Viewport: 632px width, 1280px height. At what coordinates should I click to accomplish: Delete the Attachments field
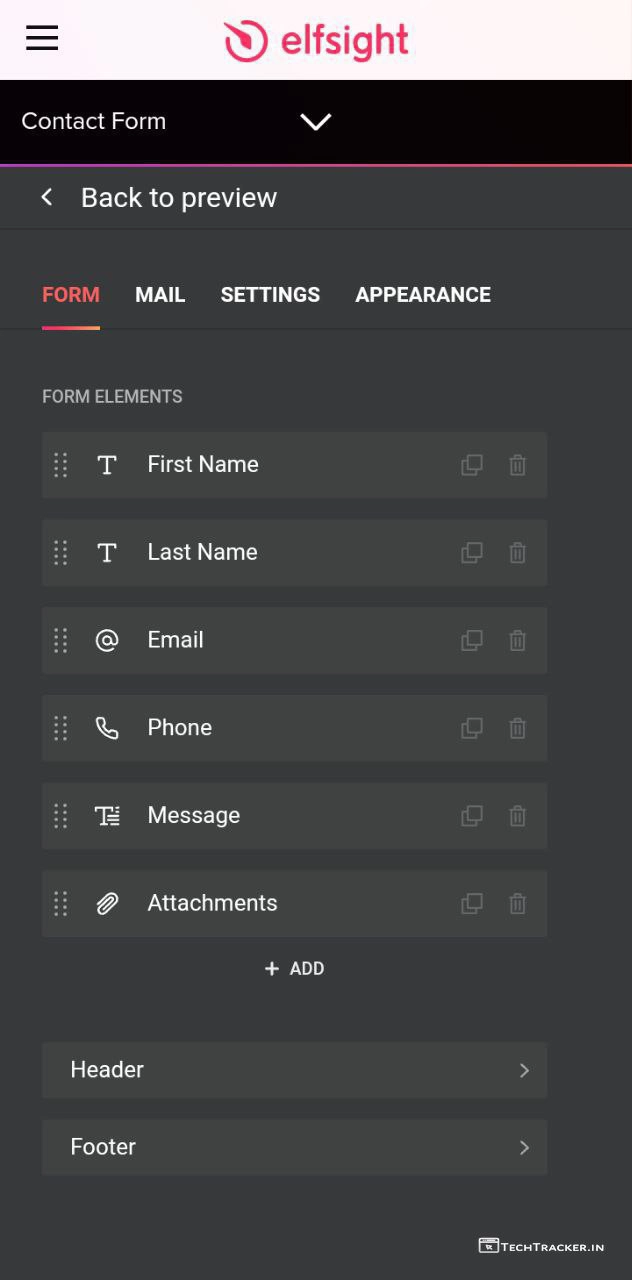[x=518, y=904]
